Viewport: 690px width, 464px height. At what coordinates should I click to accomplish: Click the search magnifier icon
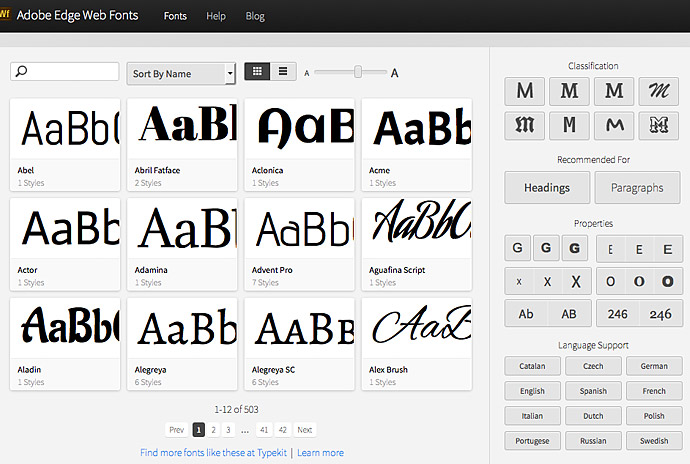click(x=21, y=71)
